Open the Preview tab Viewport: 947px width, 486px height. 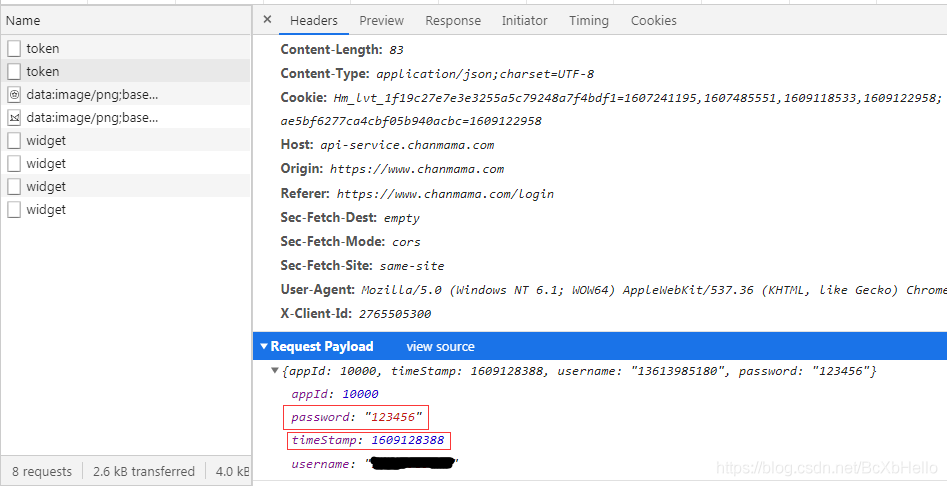point(381,21)
